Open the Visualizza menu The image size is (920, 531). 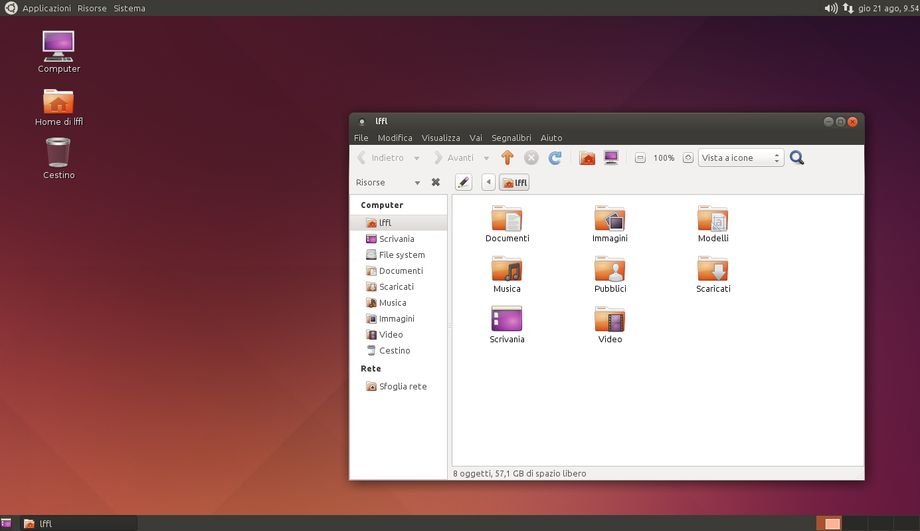click(440, 138)
